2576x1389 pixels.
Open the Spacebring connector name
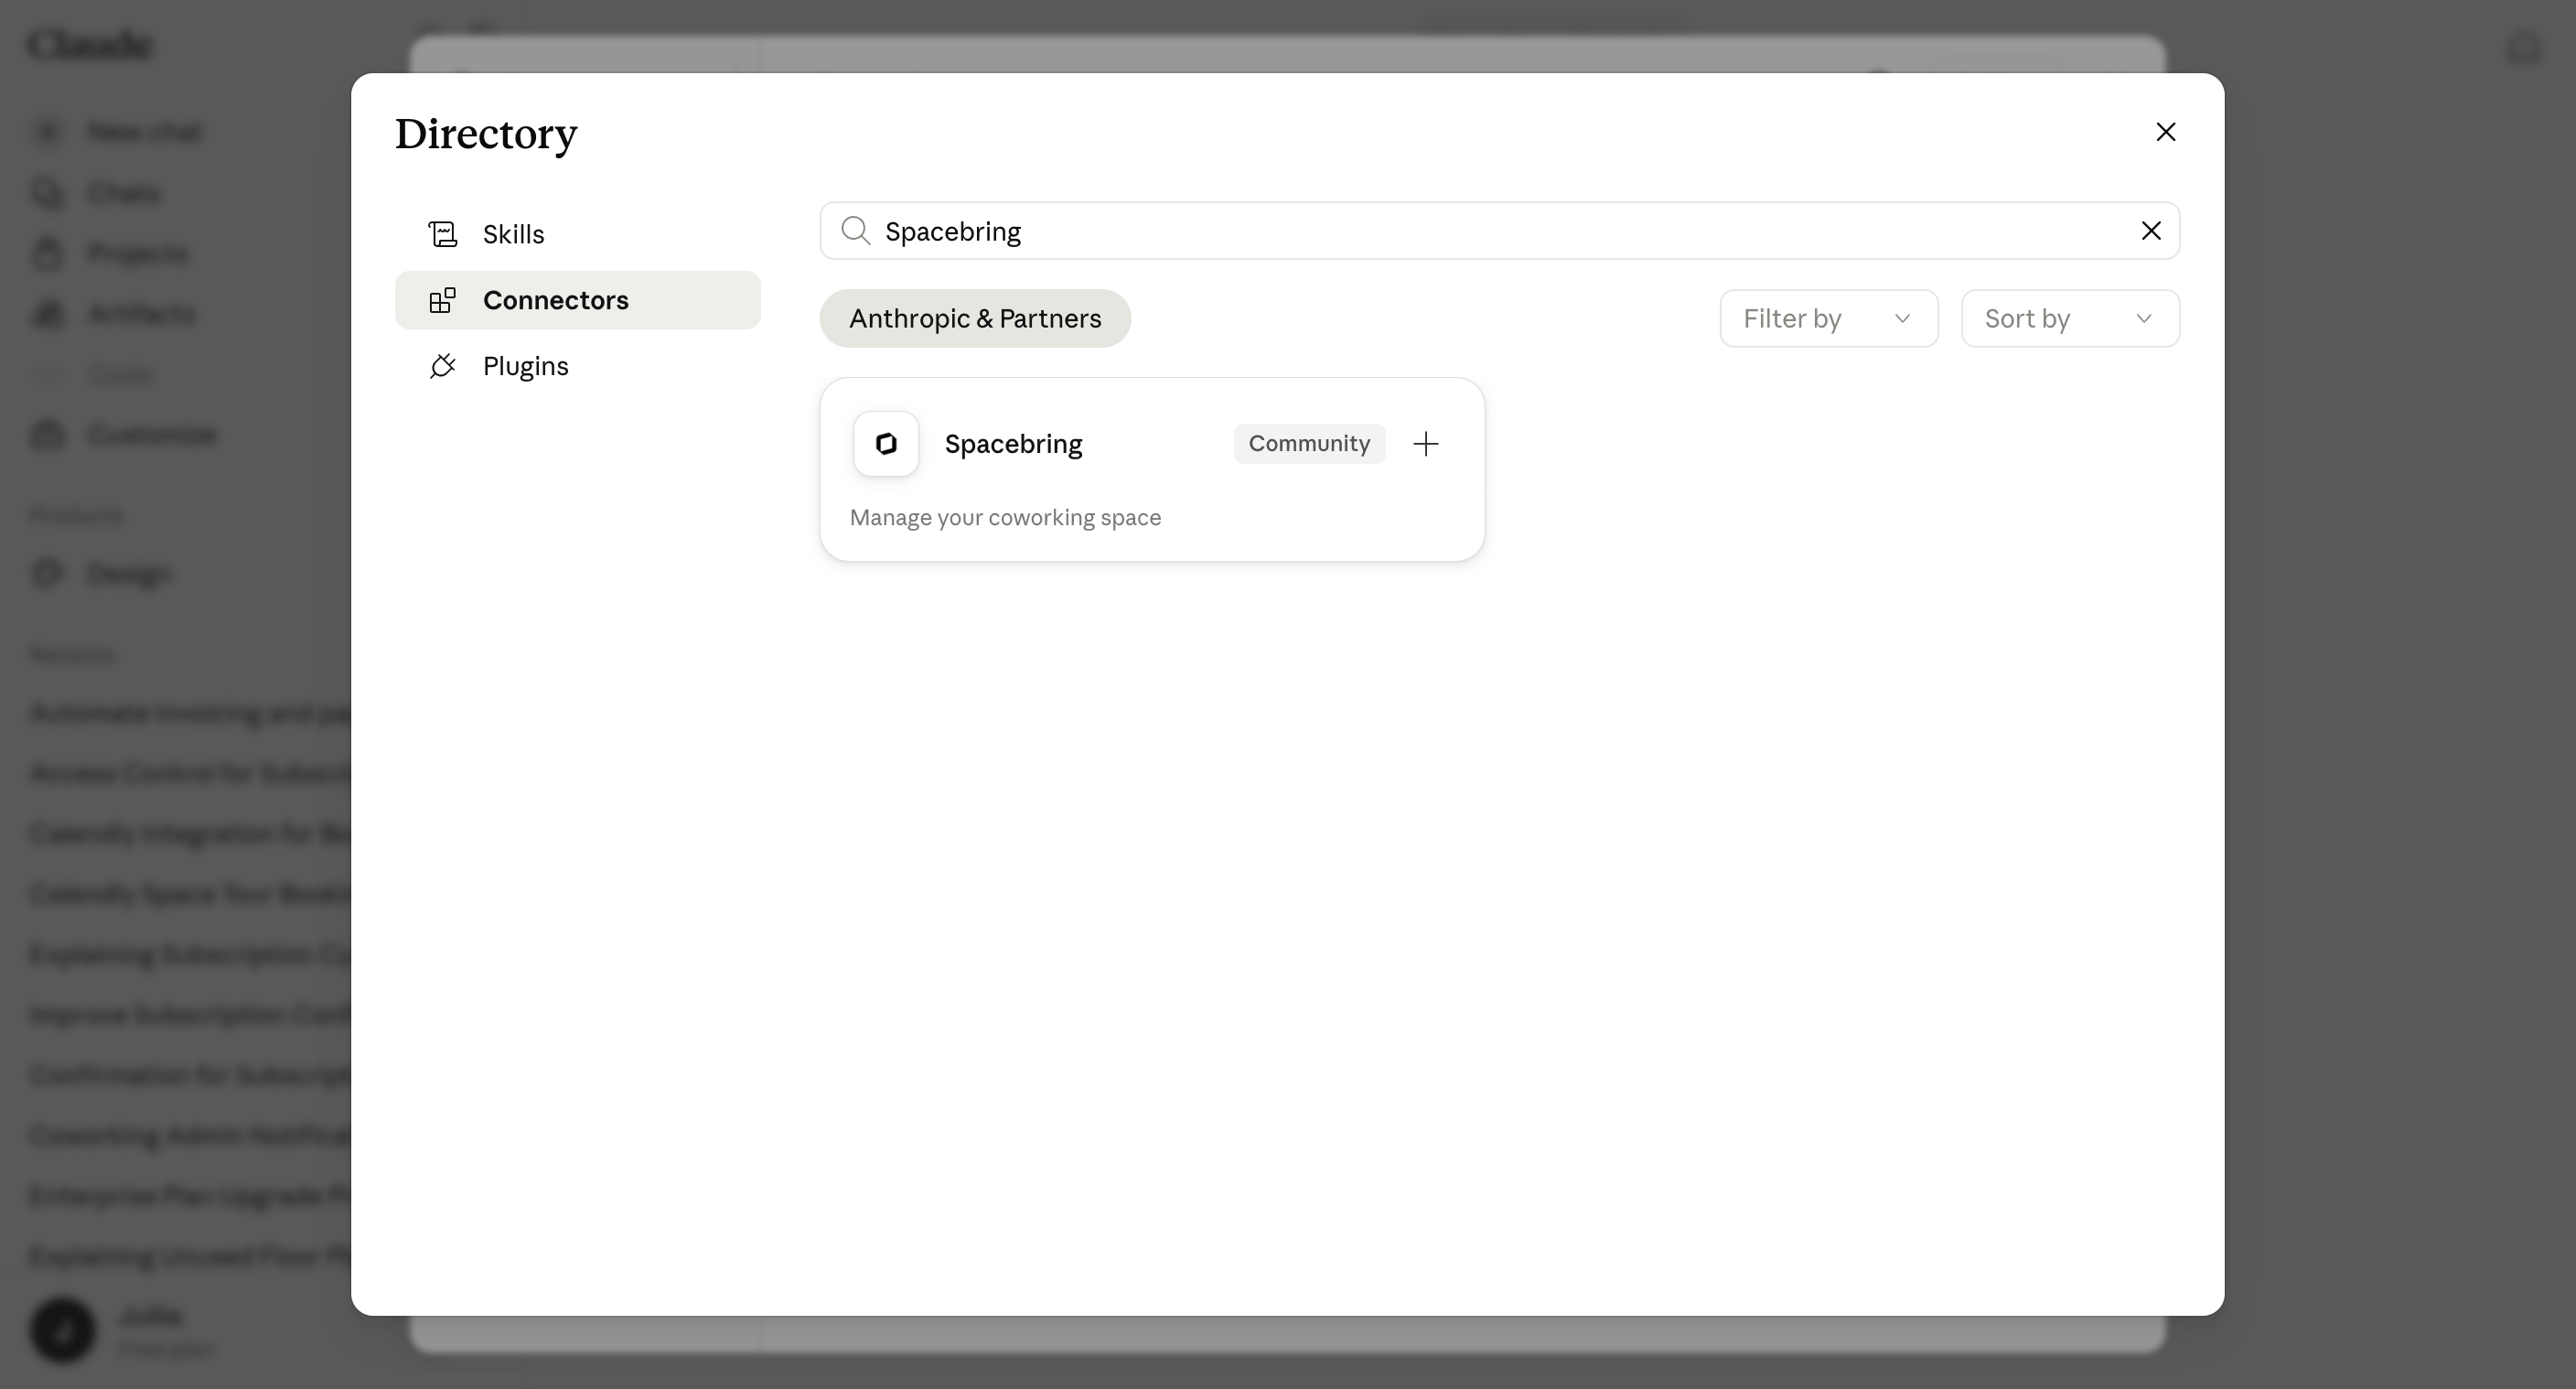click(x=1013, y=444)
